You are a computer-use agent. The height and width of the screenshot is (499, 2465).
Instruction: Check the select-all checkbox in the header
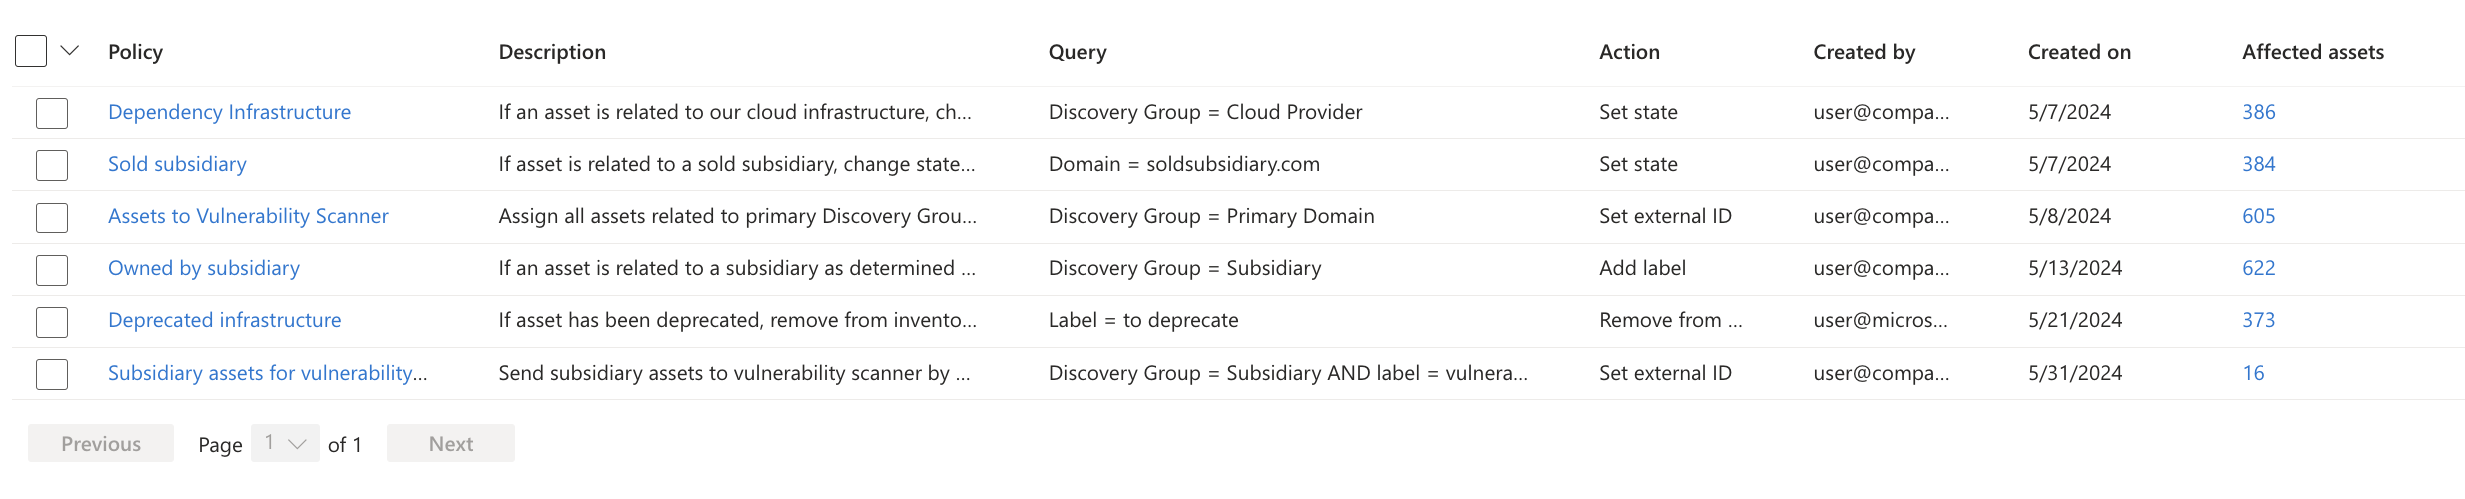click(31, 51)
